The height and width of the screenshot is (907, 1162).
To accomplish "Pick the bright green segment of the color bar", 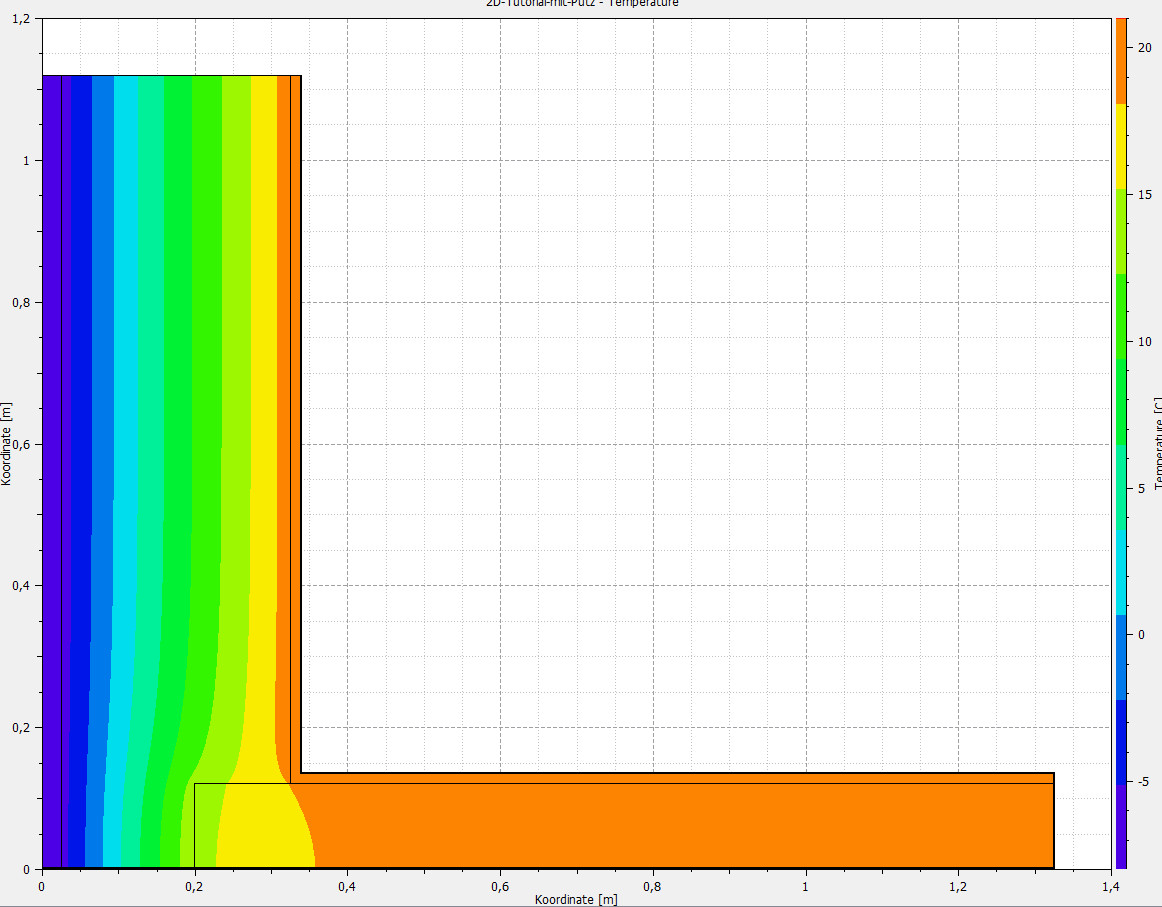I will click(x=1121, y=316).
